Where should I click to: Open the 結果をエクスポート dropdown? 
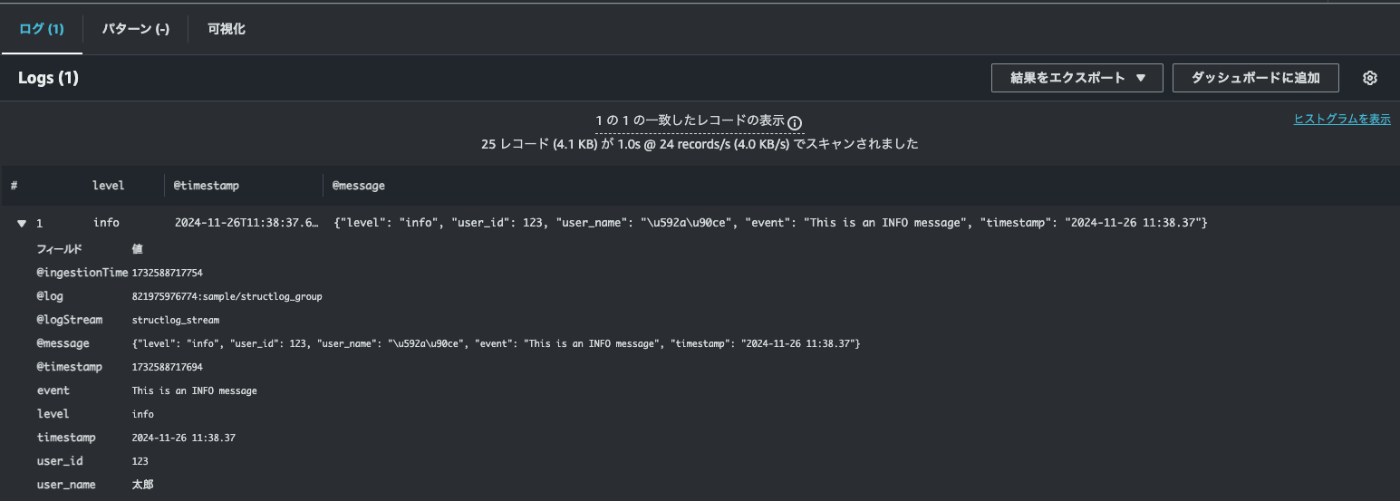[1076, 78]
